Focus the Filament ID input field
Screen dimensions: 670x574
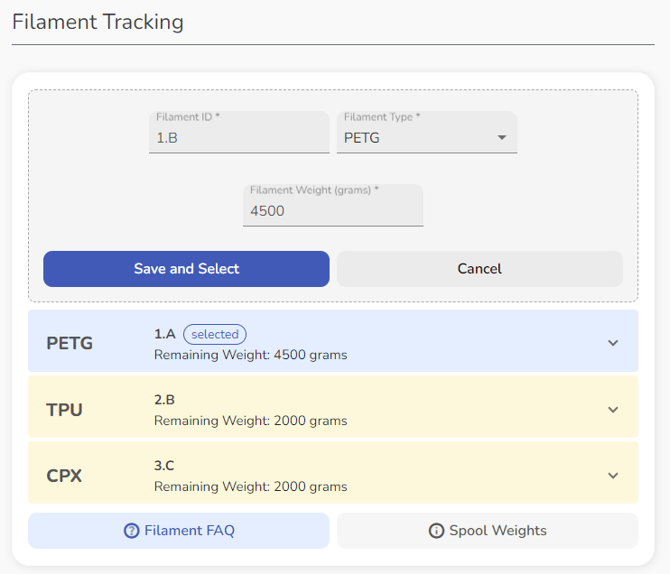[238, 138]
